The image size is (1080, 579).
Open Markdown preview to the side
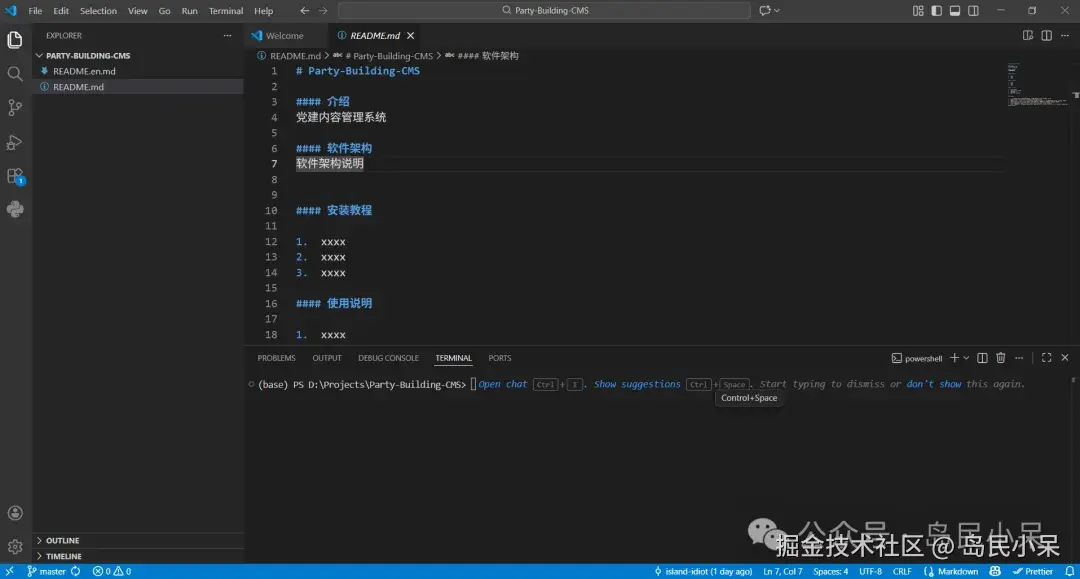1028,35
